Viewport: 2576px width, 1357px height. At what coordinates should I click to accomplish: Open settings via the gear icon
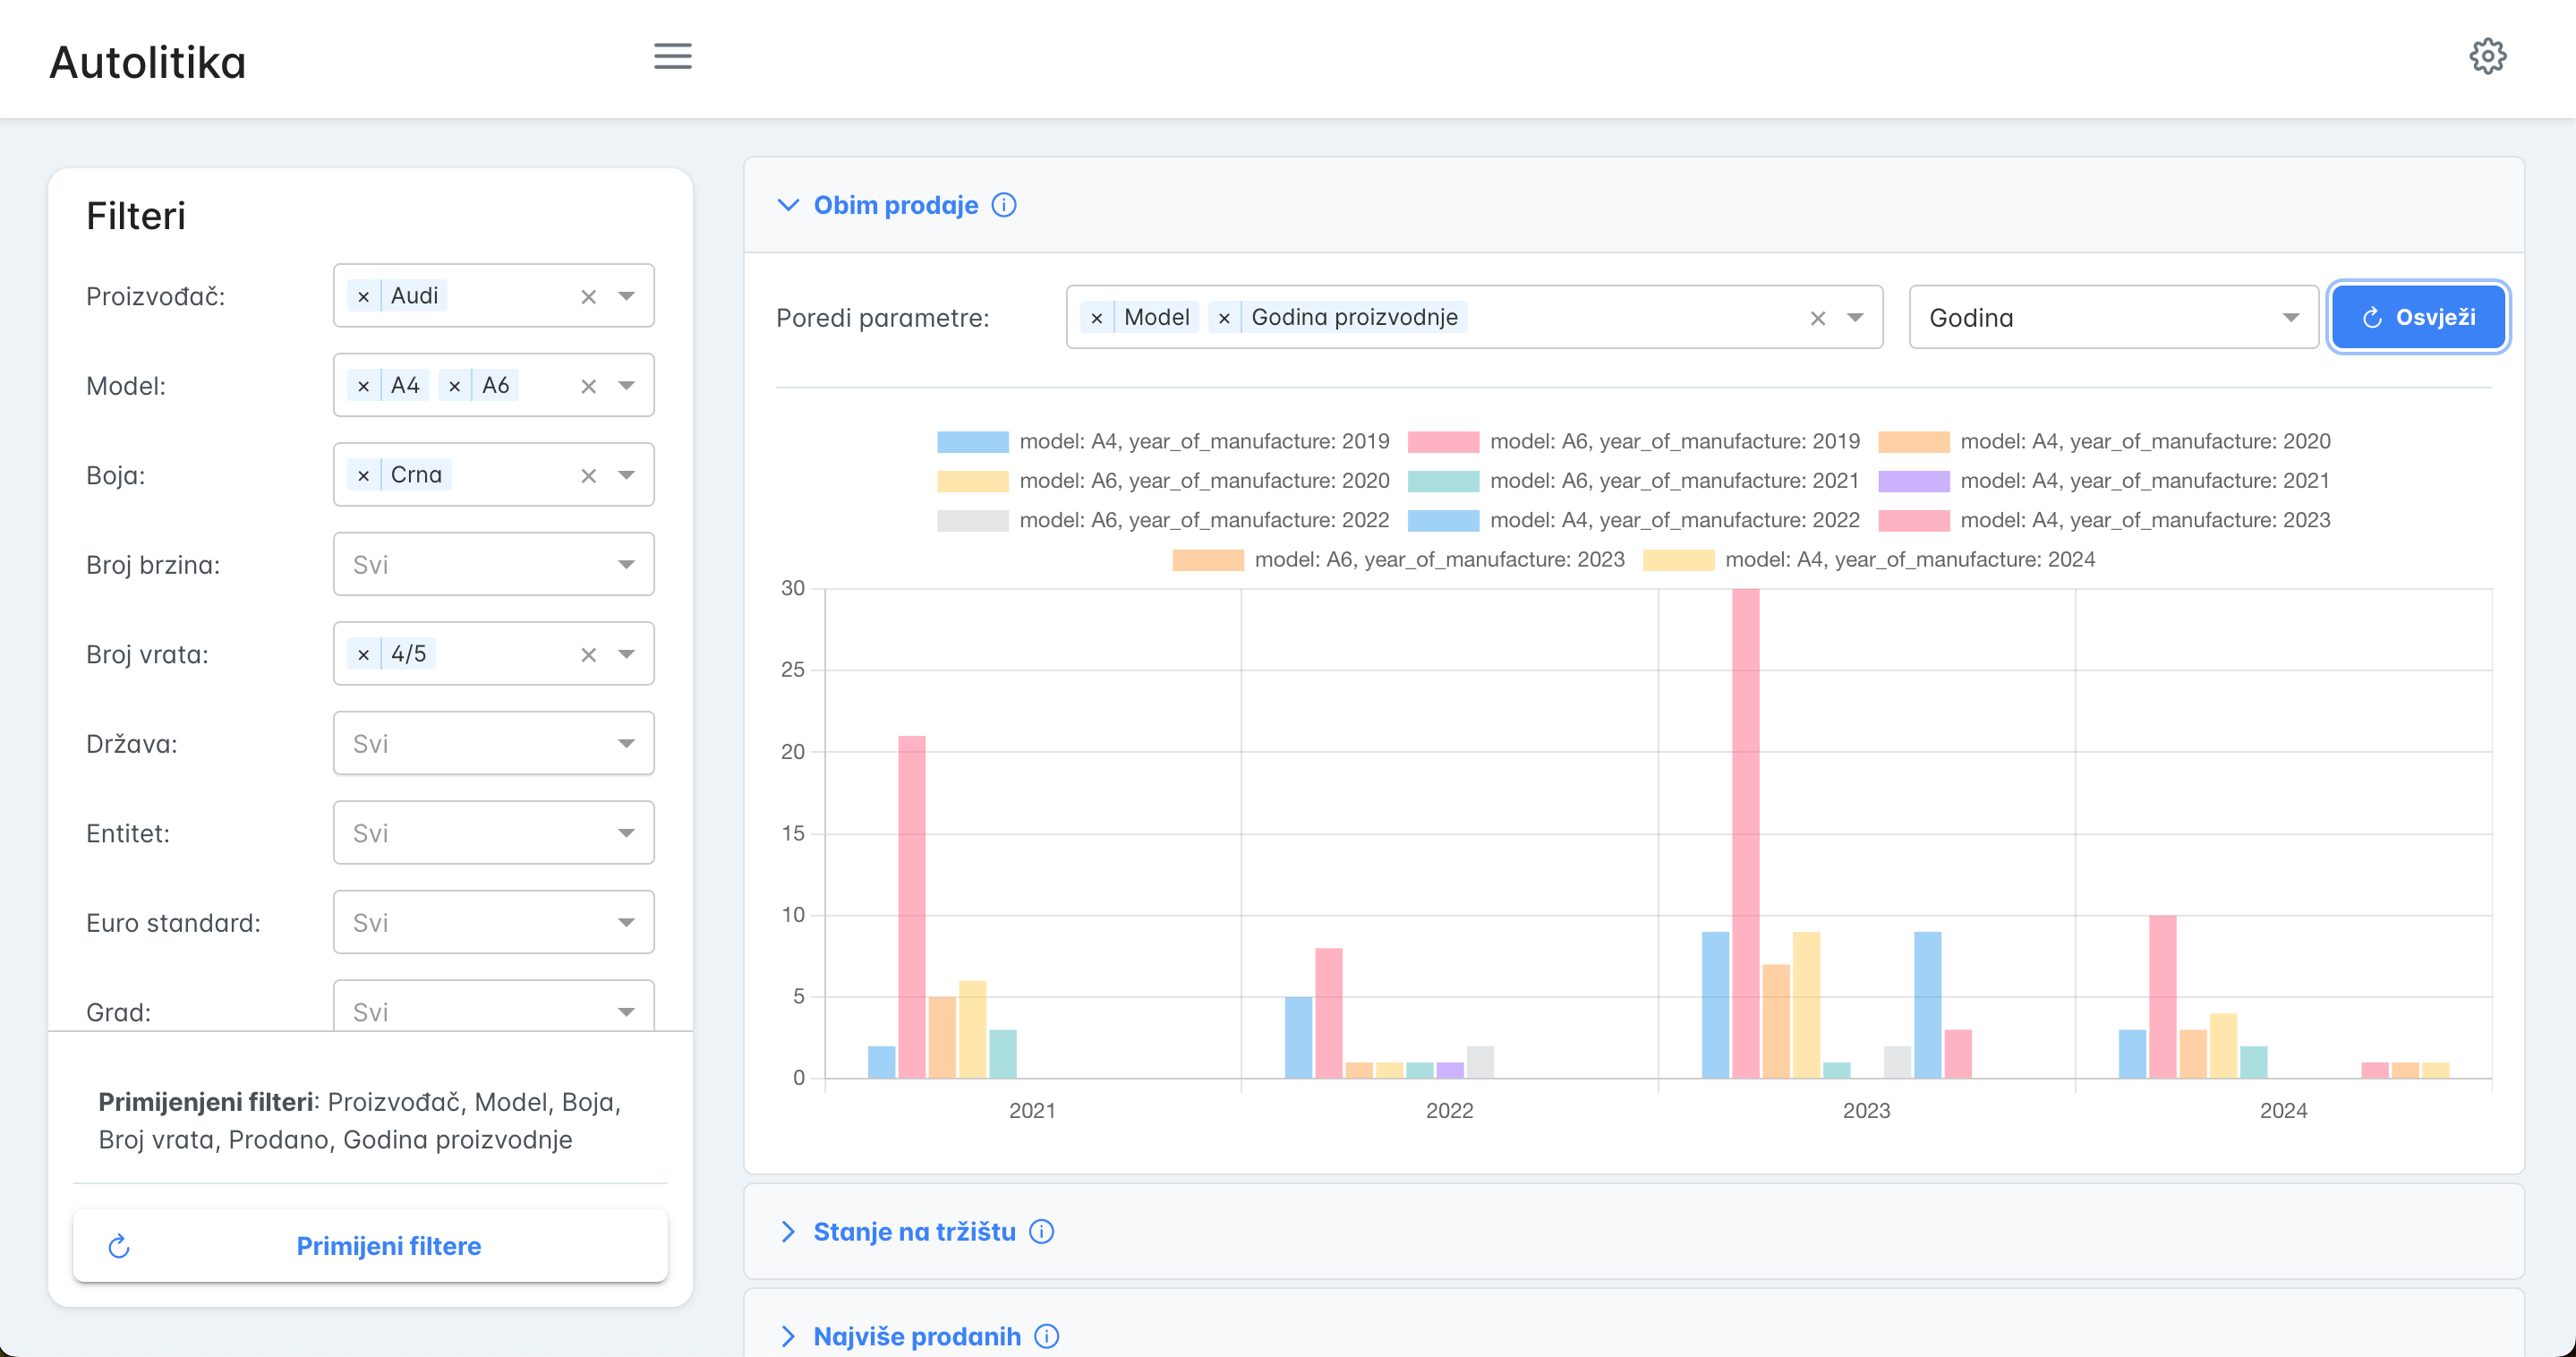coord(2487,56)
